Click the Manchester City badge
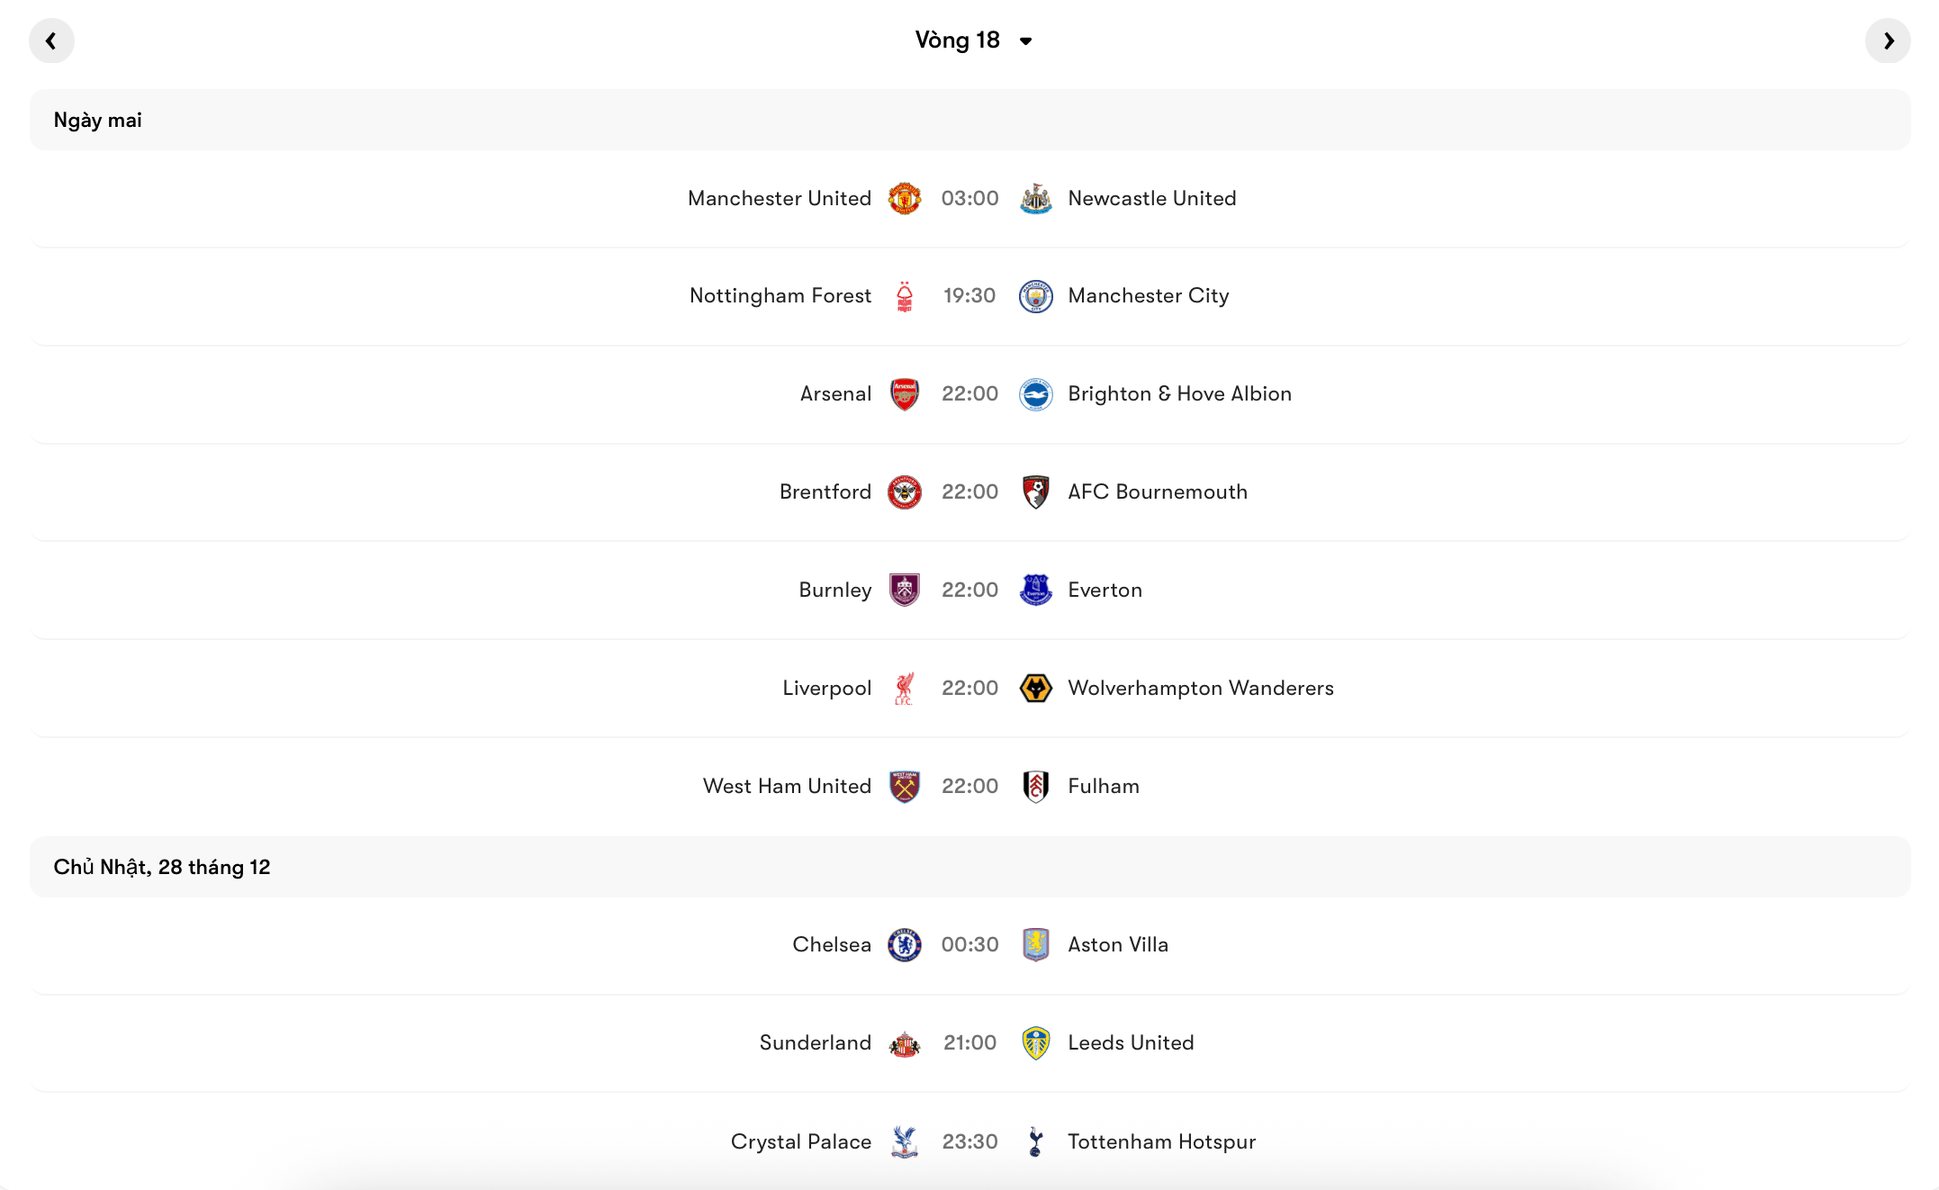The image size is (1939, 1190). pyautogui.click(x=1036, y=296)
